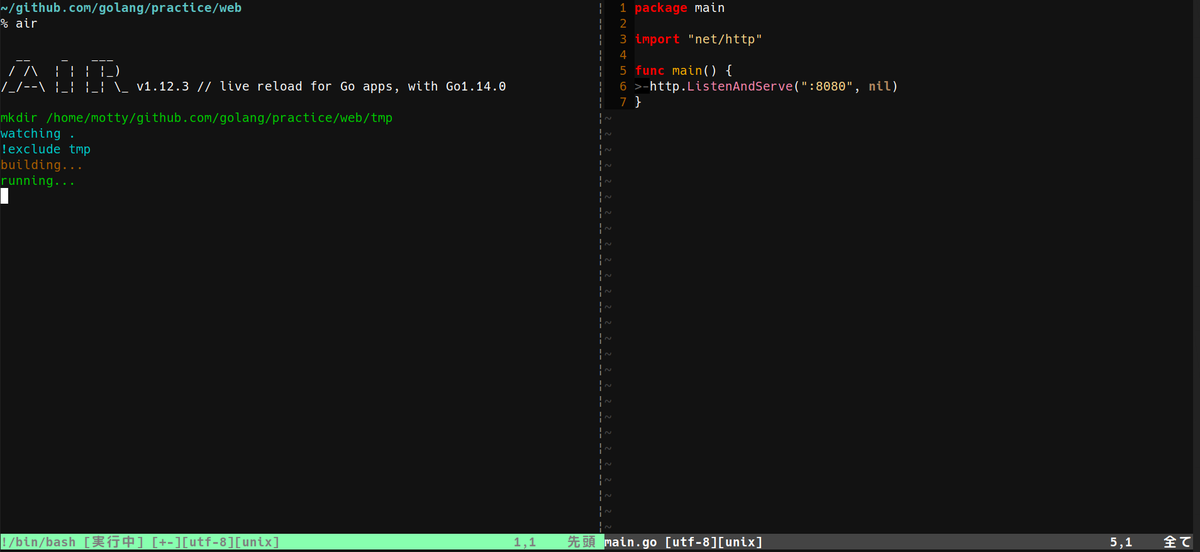The width and height of the screenshot is (1200, 552).
Task: Click the closing brace on line 7
Action: [638, 102]
